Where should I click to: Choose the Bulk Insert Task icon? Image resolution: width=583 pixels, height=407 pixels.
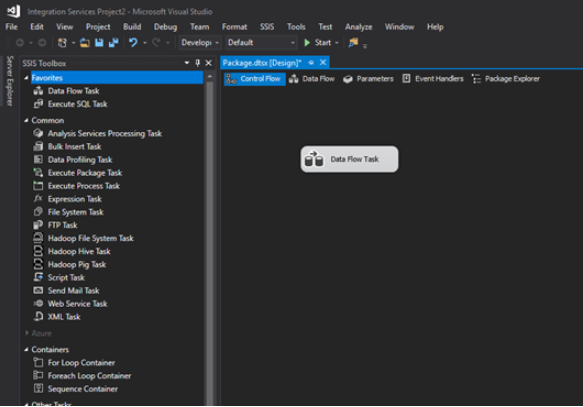(x=38, y=146)
